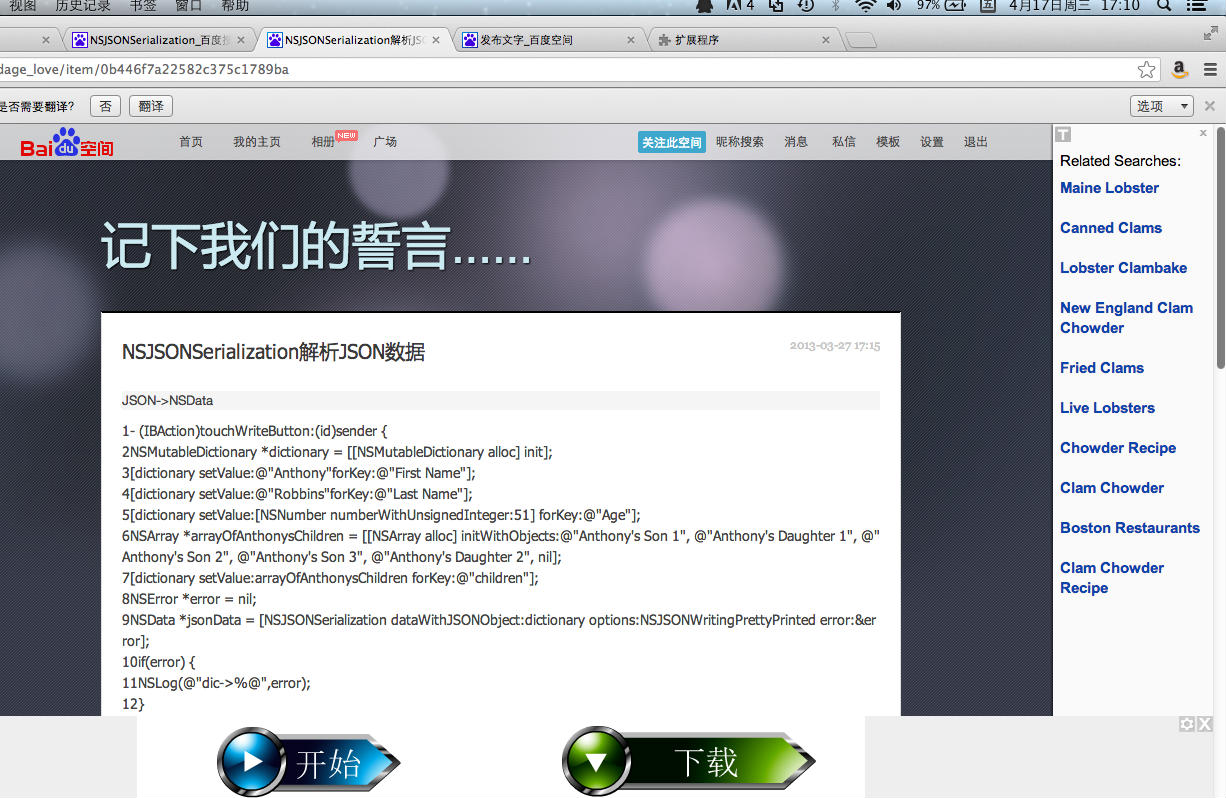This screenshot has height=798, width=1226.
Task: Open 昵称搜索 link
Action: click(740, 142)
